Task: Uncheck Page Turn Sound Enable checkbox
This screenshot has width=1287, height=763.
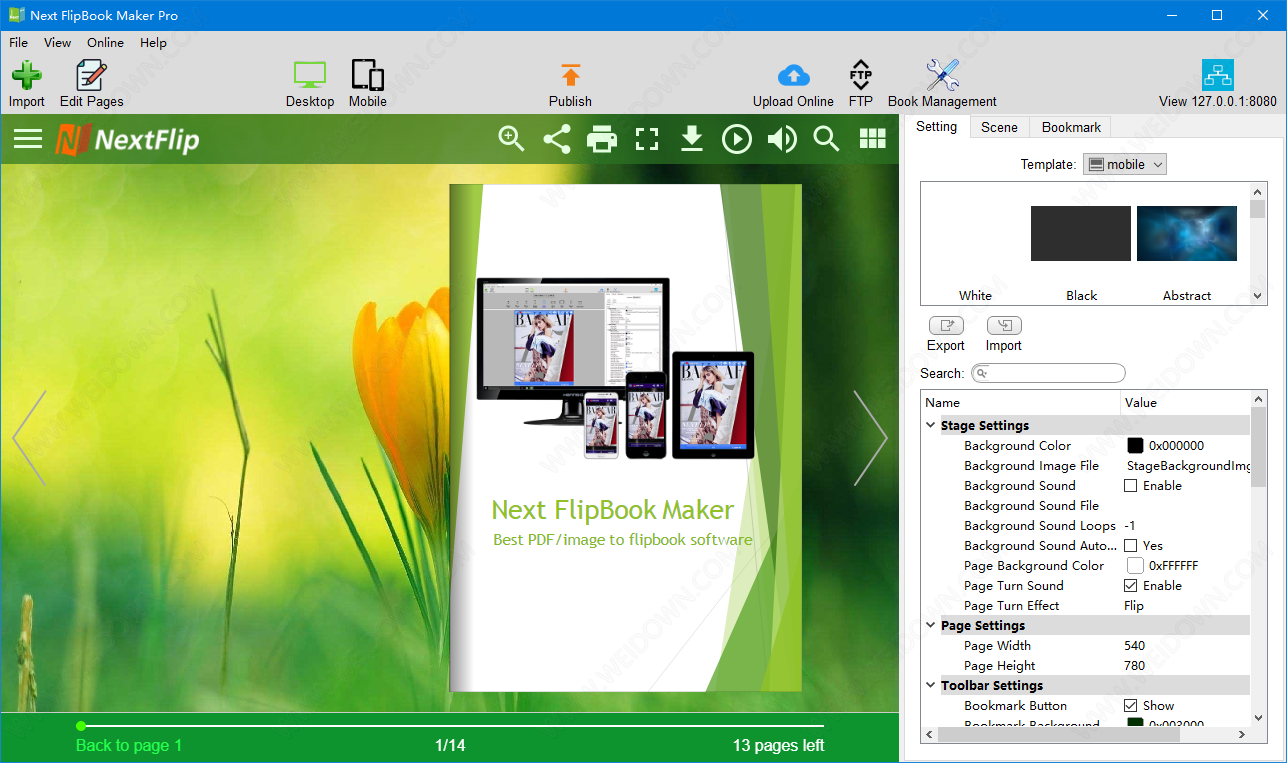Action: coord(1131,586)
